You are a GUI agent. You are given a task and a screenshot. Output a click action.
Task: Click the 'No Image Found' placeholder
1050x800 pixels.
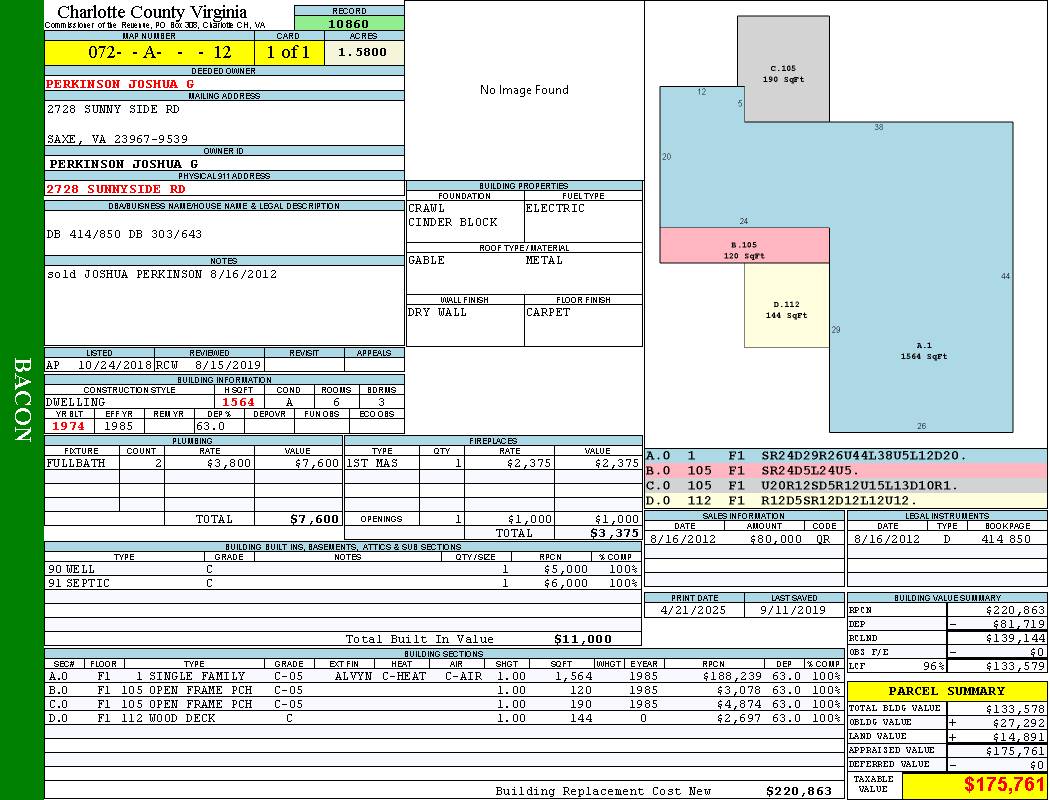[523, 90]
